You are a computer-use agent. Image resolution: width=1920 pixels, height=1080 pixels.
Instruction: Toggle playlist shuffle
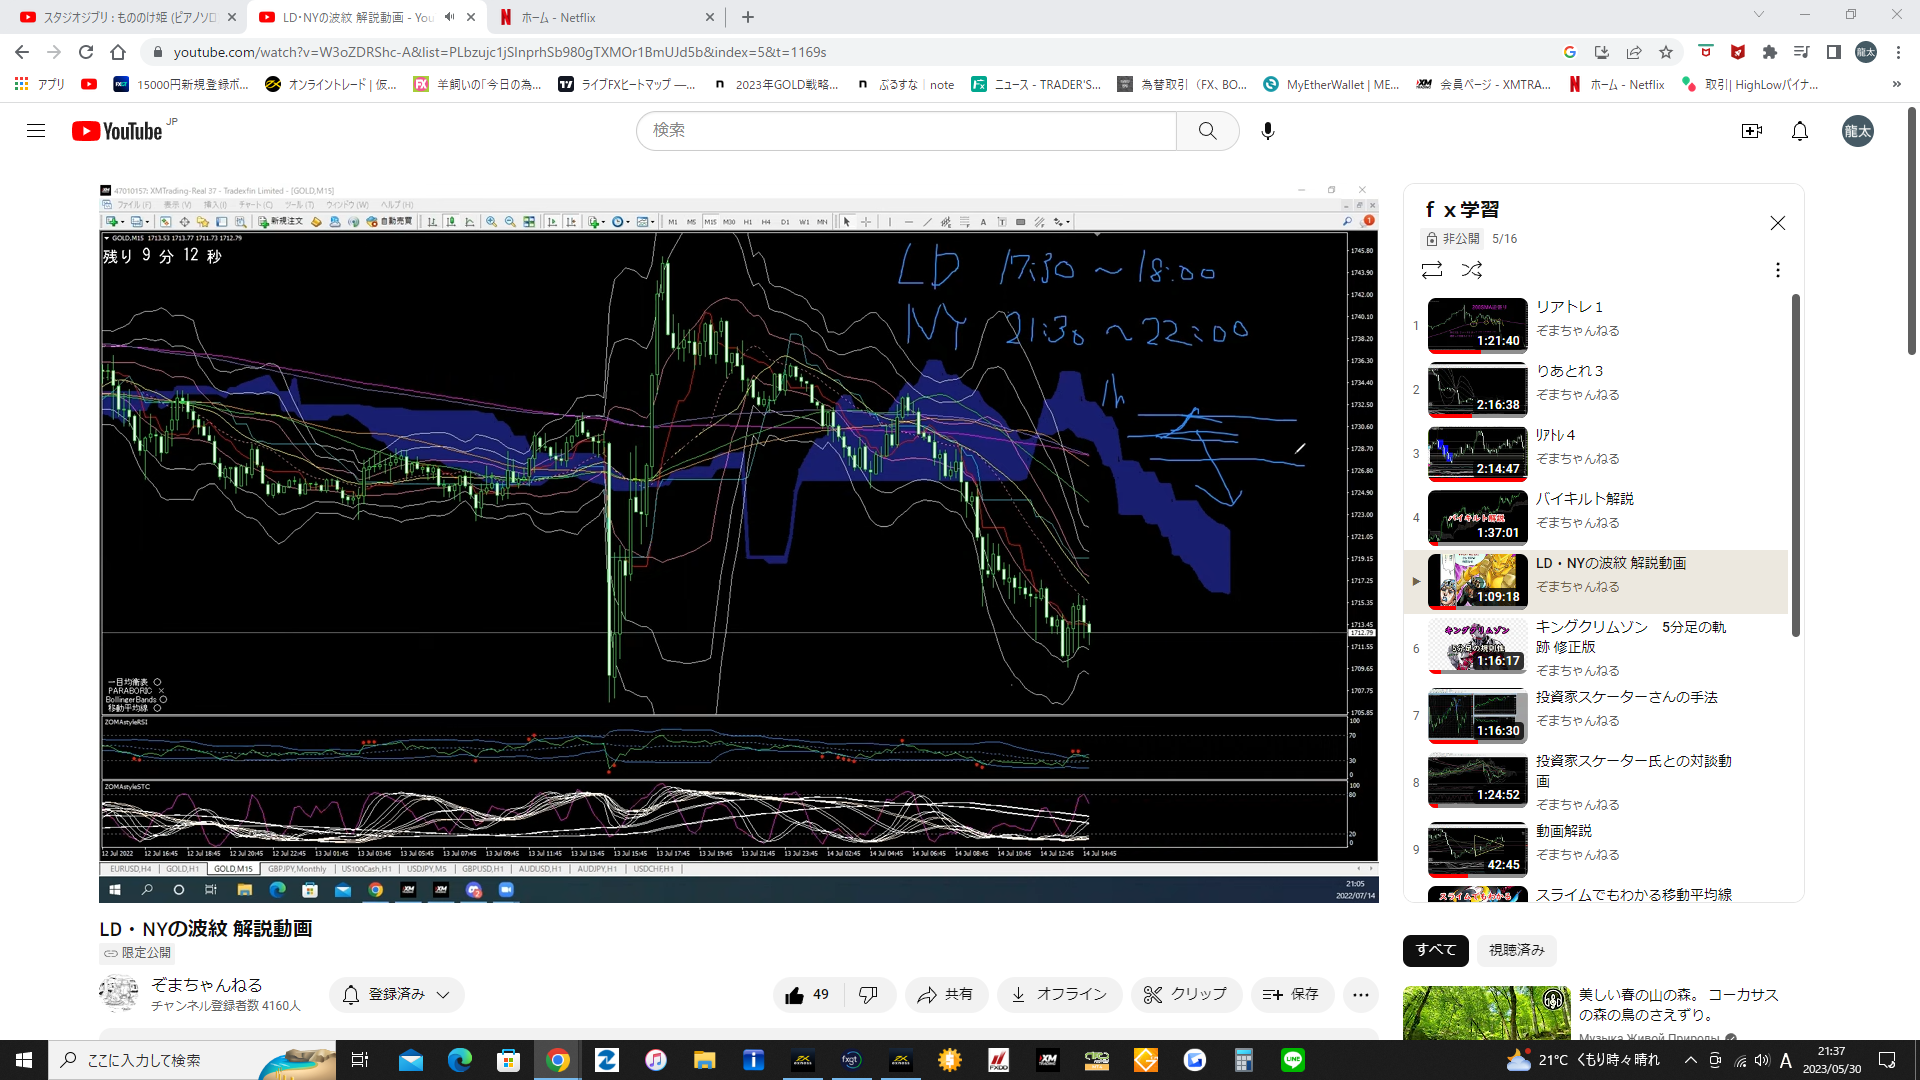(1471, 270)
